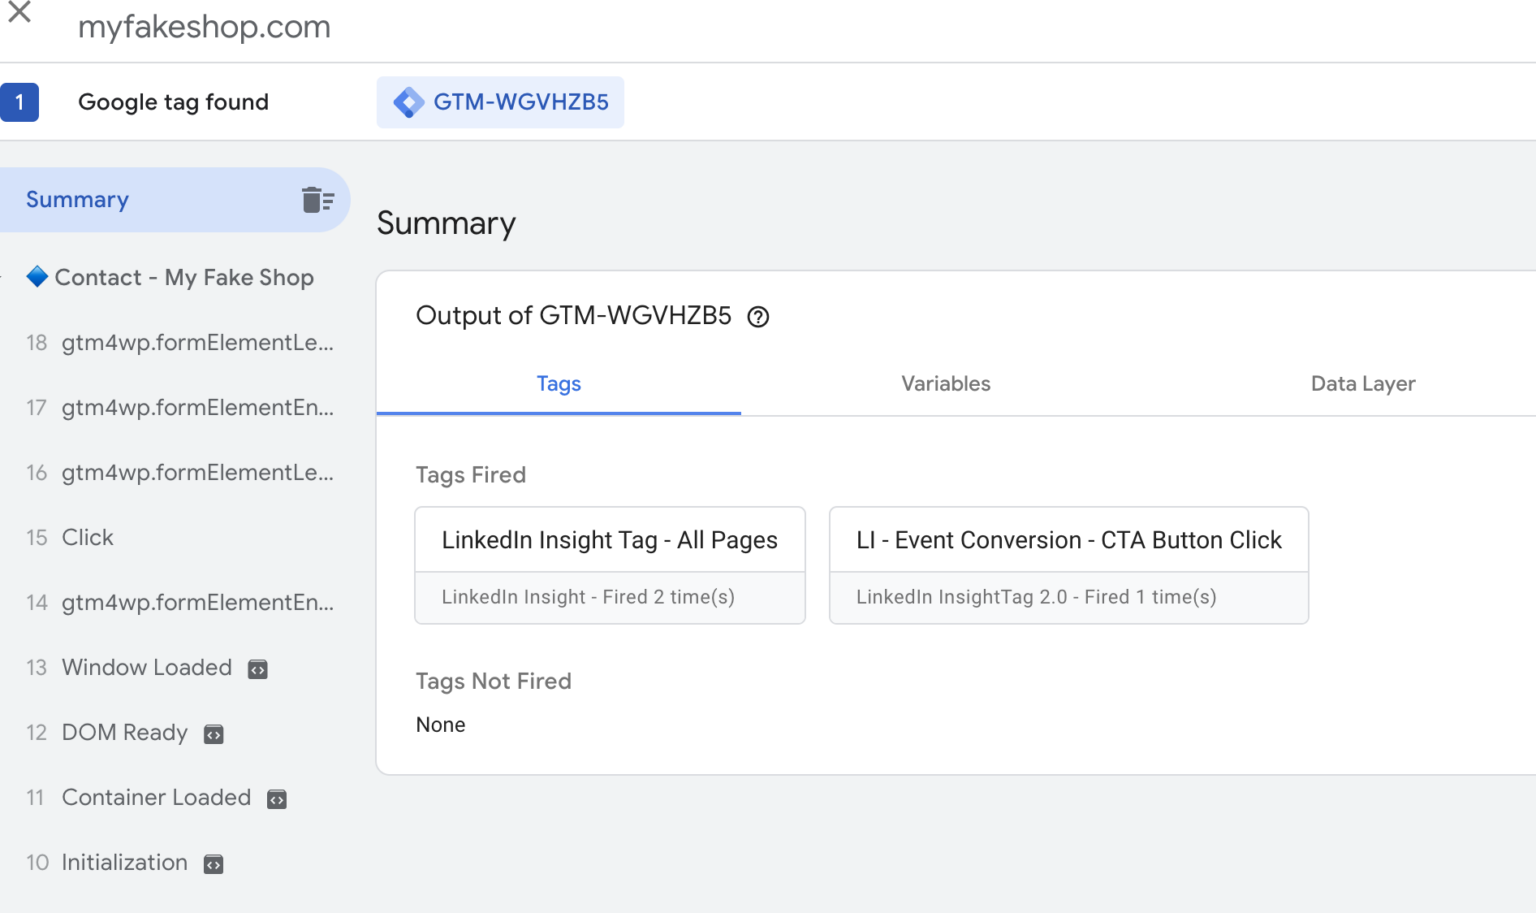Open LinkedIn Insight Tag - All Pages details
Screen dimensions: 1536x913
pyautogui.click(x=609, y=539)
